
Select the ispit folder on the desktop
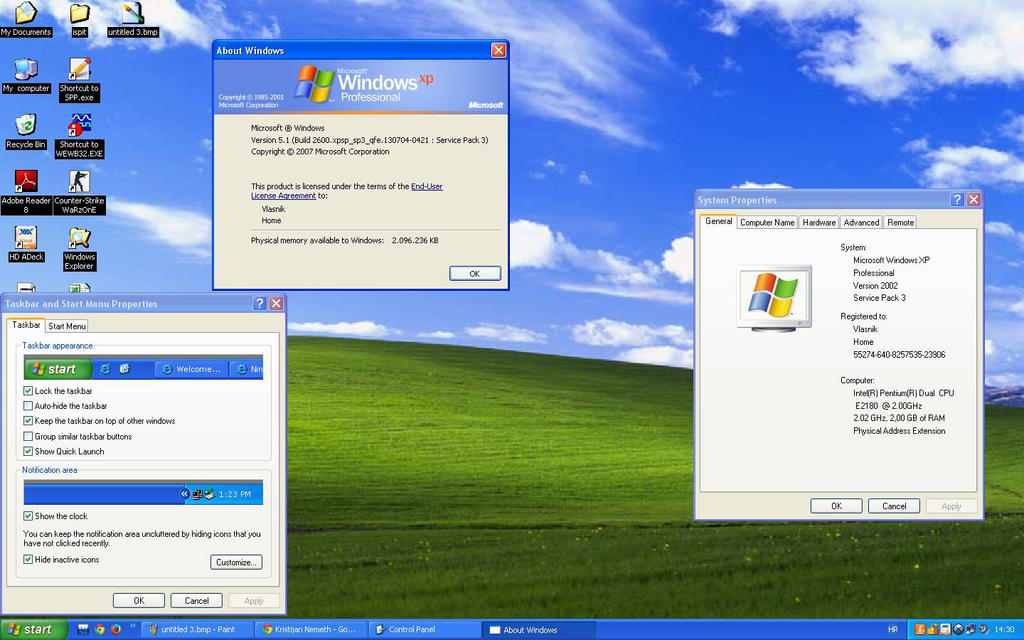tap(79, 19)
